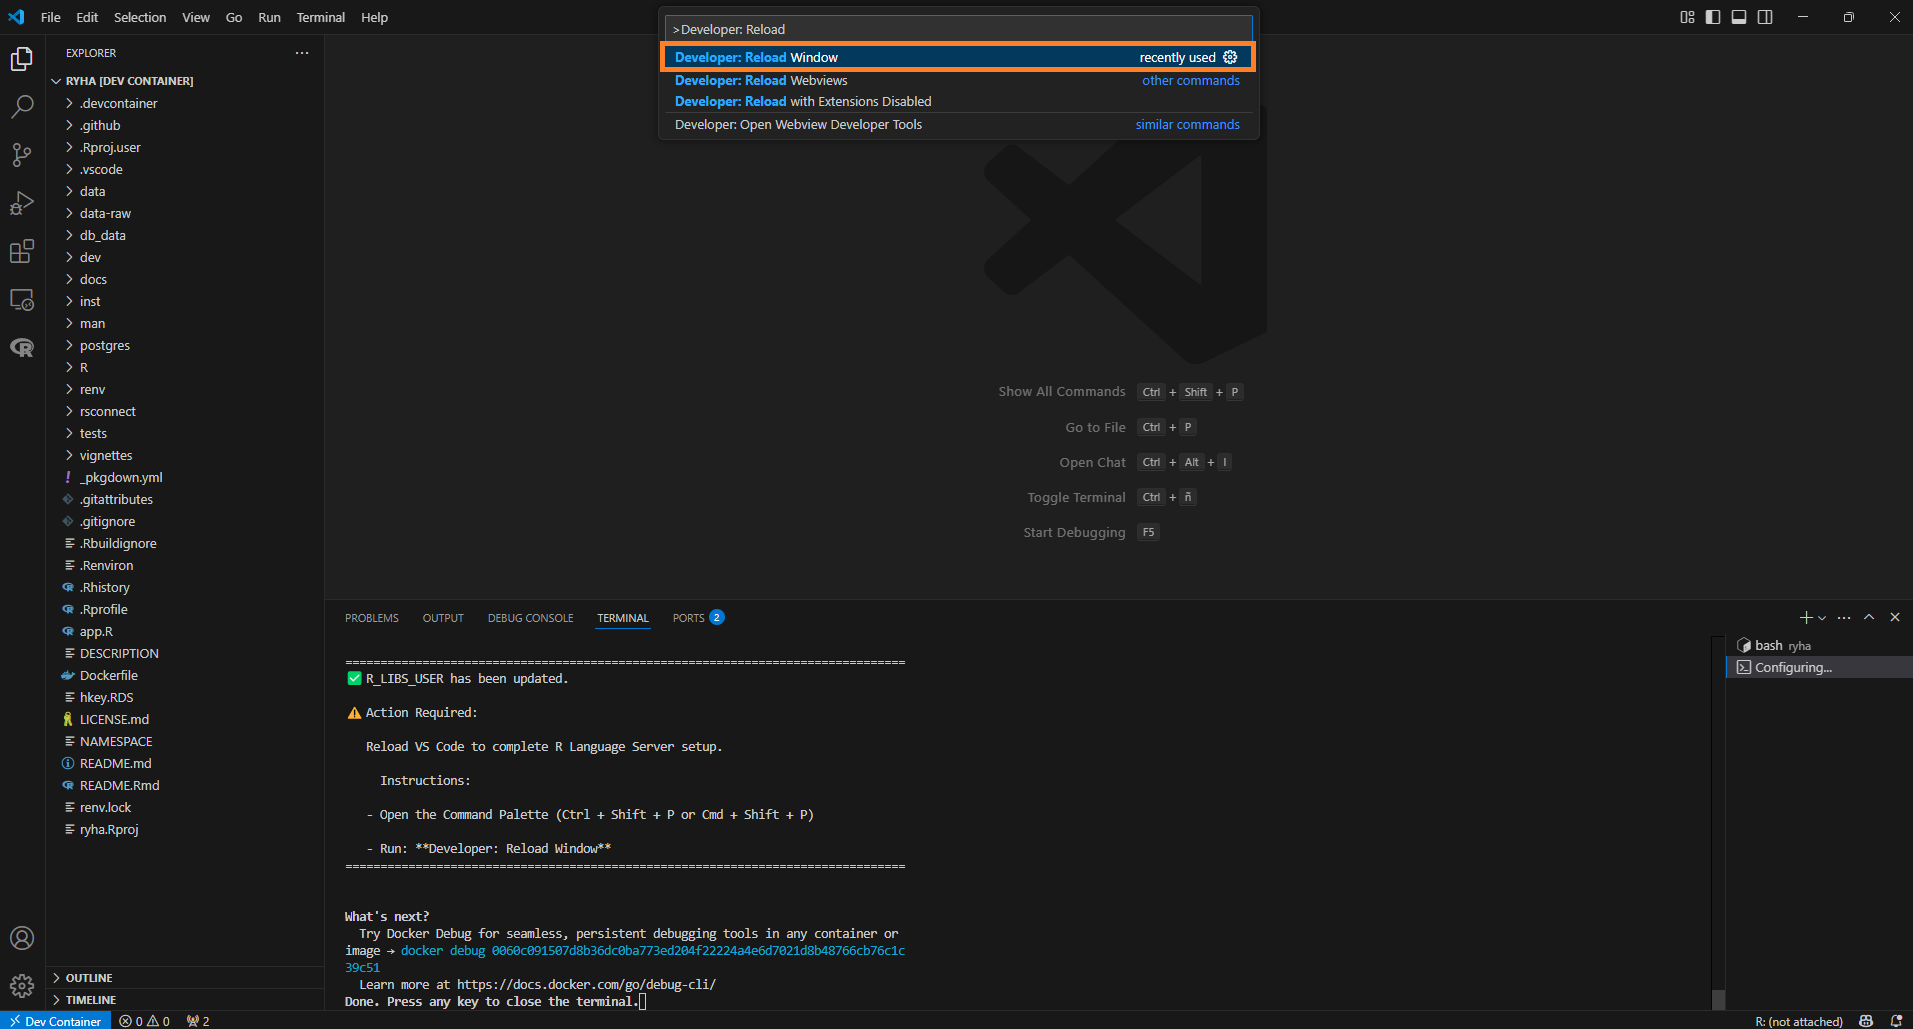Switch to the PROBLEMS panel tab
This screenshot has width=1913, height=1029.
coord(372,618)
